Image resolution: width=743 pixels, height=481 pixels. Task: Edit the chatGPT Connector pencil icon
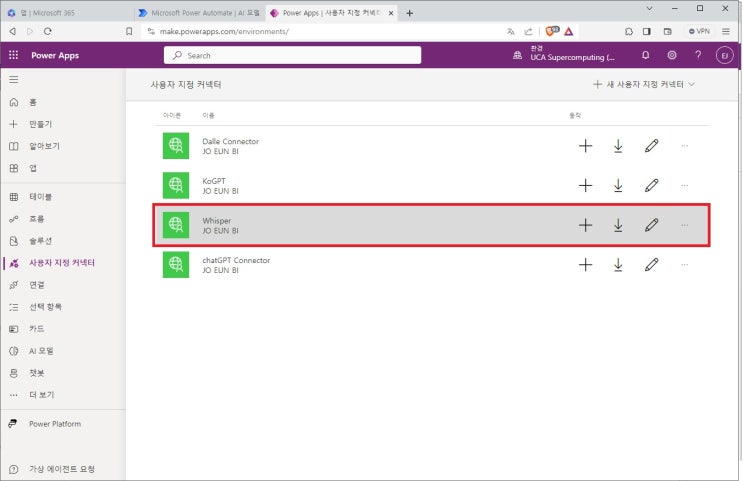pos(652,264)
